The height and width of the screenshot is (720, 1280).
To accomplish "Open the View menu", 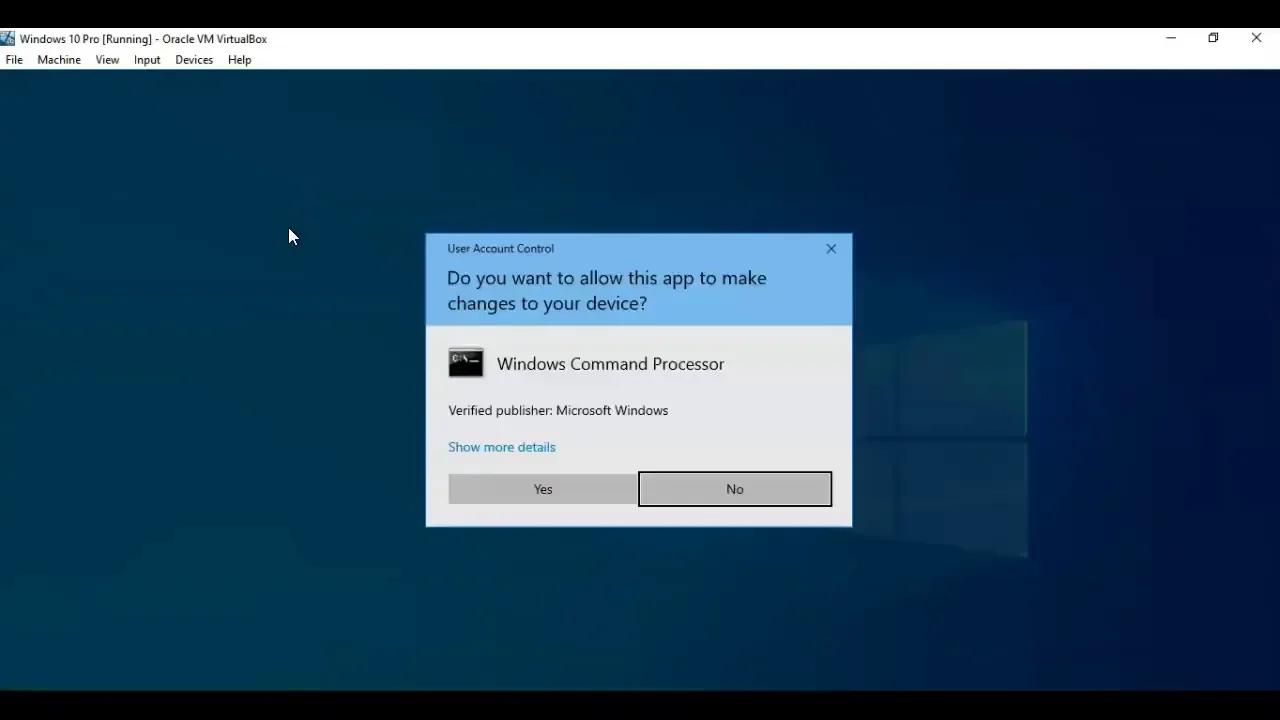I will pyautogui.click(x=107, y=60).
